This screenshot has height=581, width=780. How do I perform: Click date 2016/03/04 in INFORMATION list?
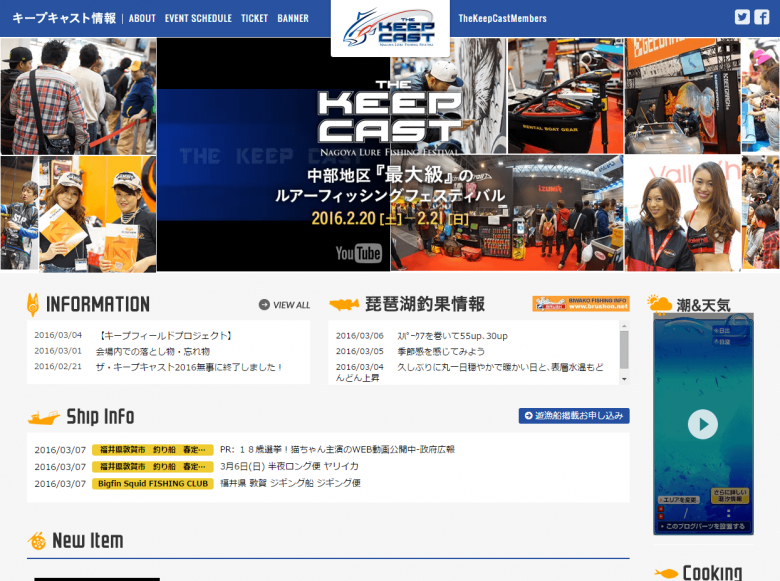(x=58, y=335)
